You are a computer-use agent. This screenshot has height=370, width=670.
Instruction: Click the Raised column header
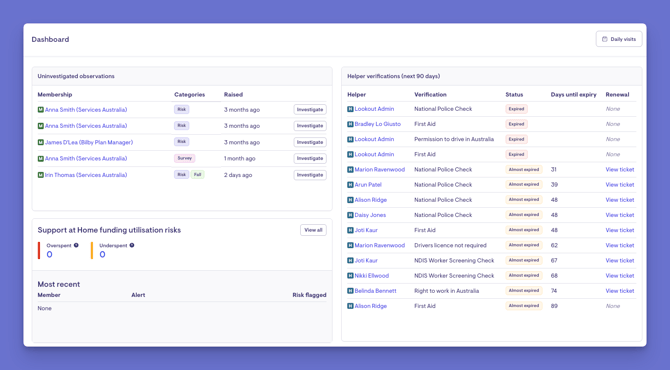tap(233, 94)
